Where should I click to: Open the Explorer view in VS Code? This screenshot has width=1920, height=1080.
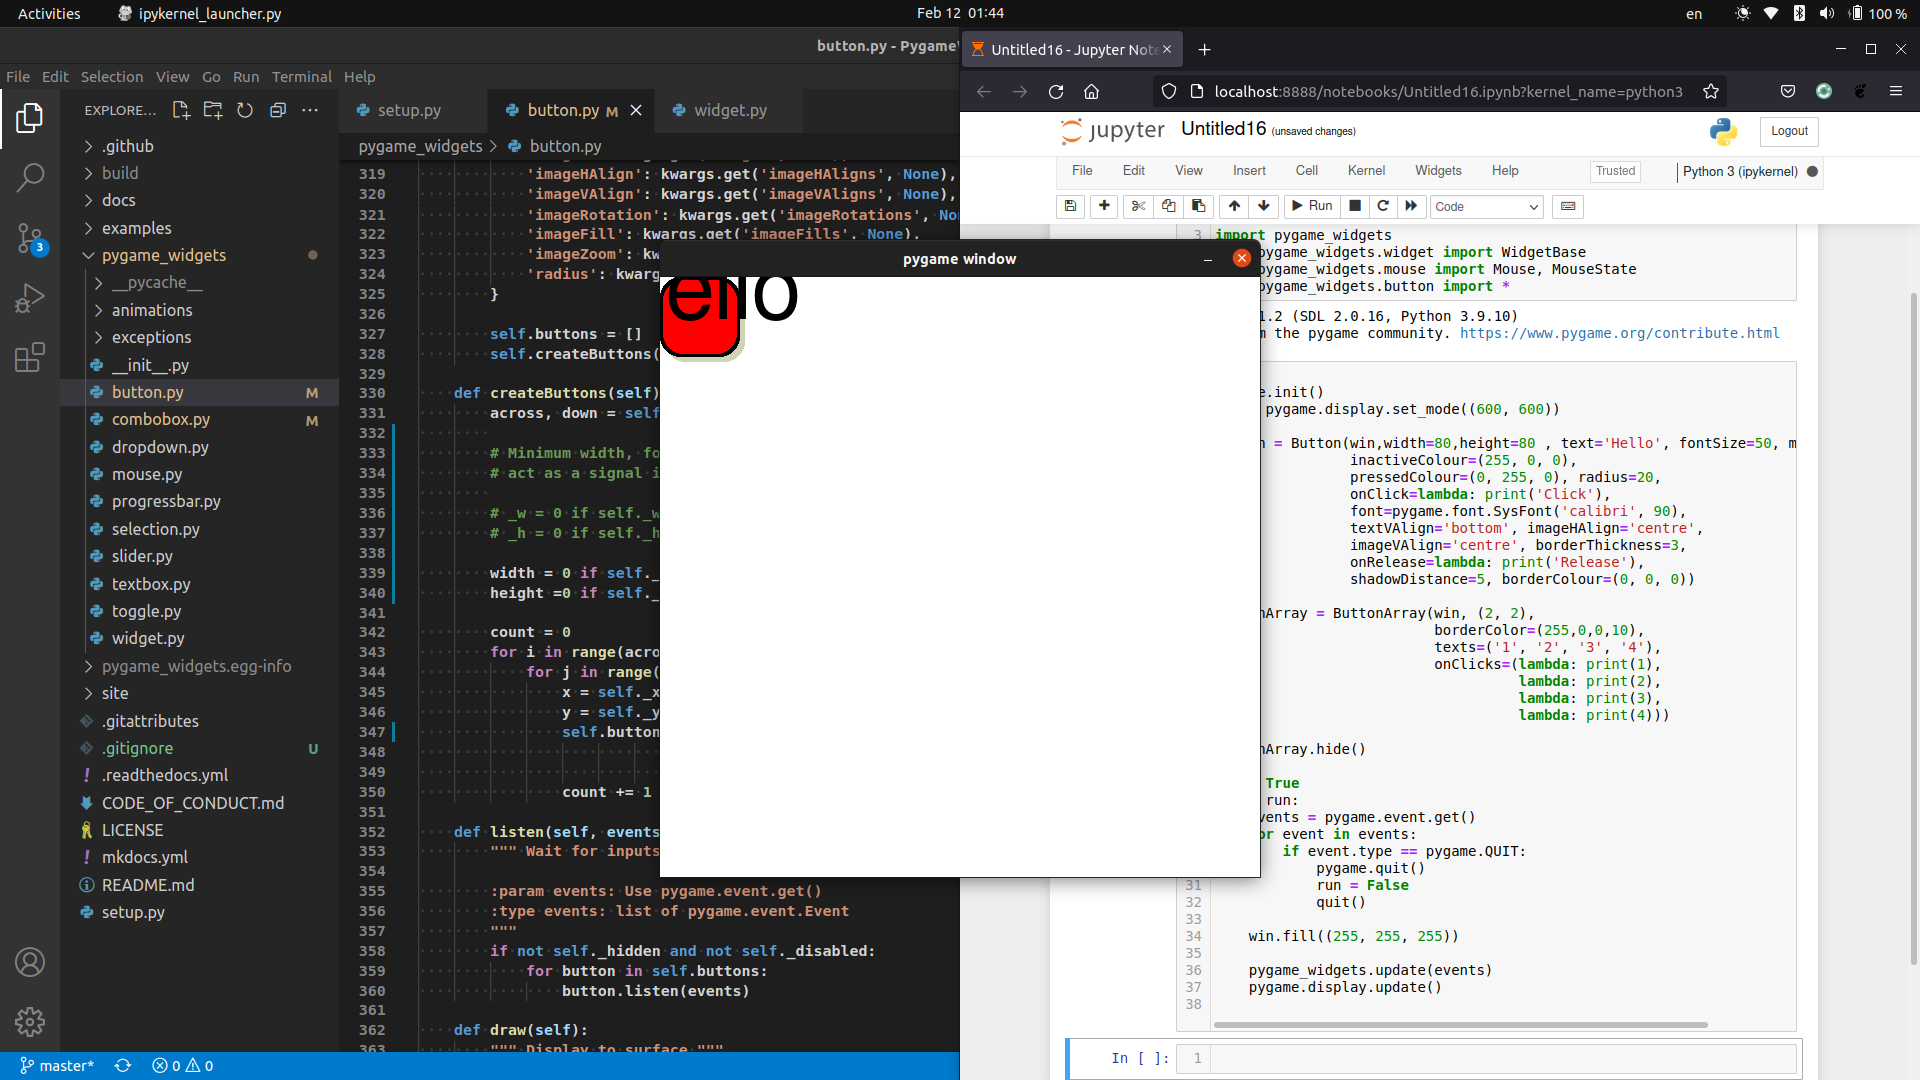click(30, 117)
